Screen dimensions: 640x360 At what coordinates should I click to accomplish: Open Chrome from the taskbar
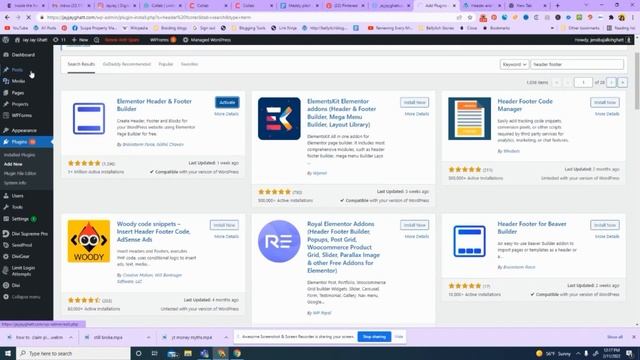237,353
